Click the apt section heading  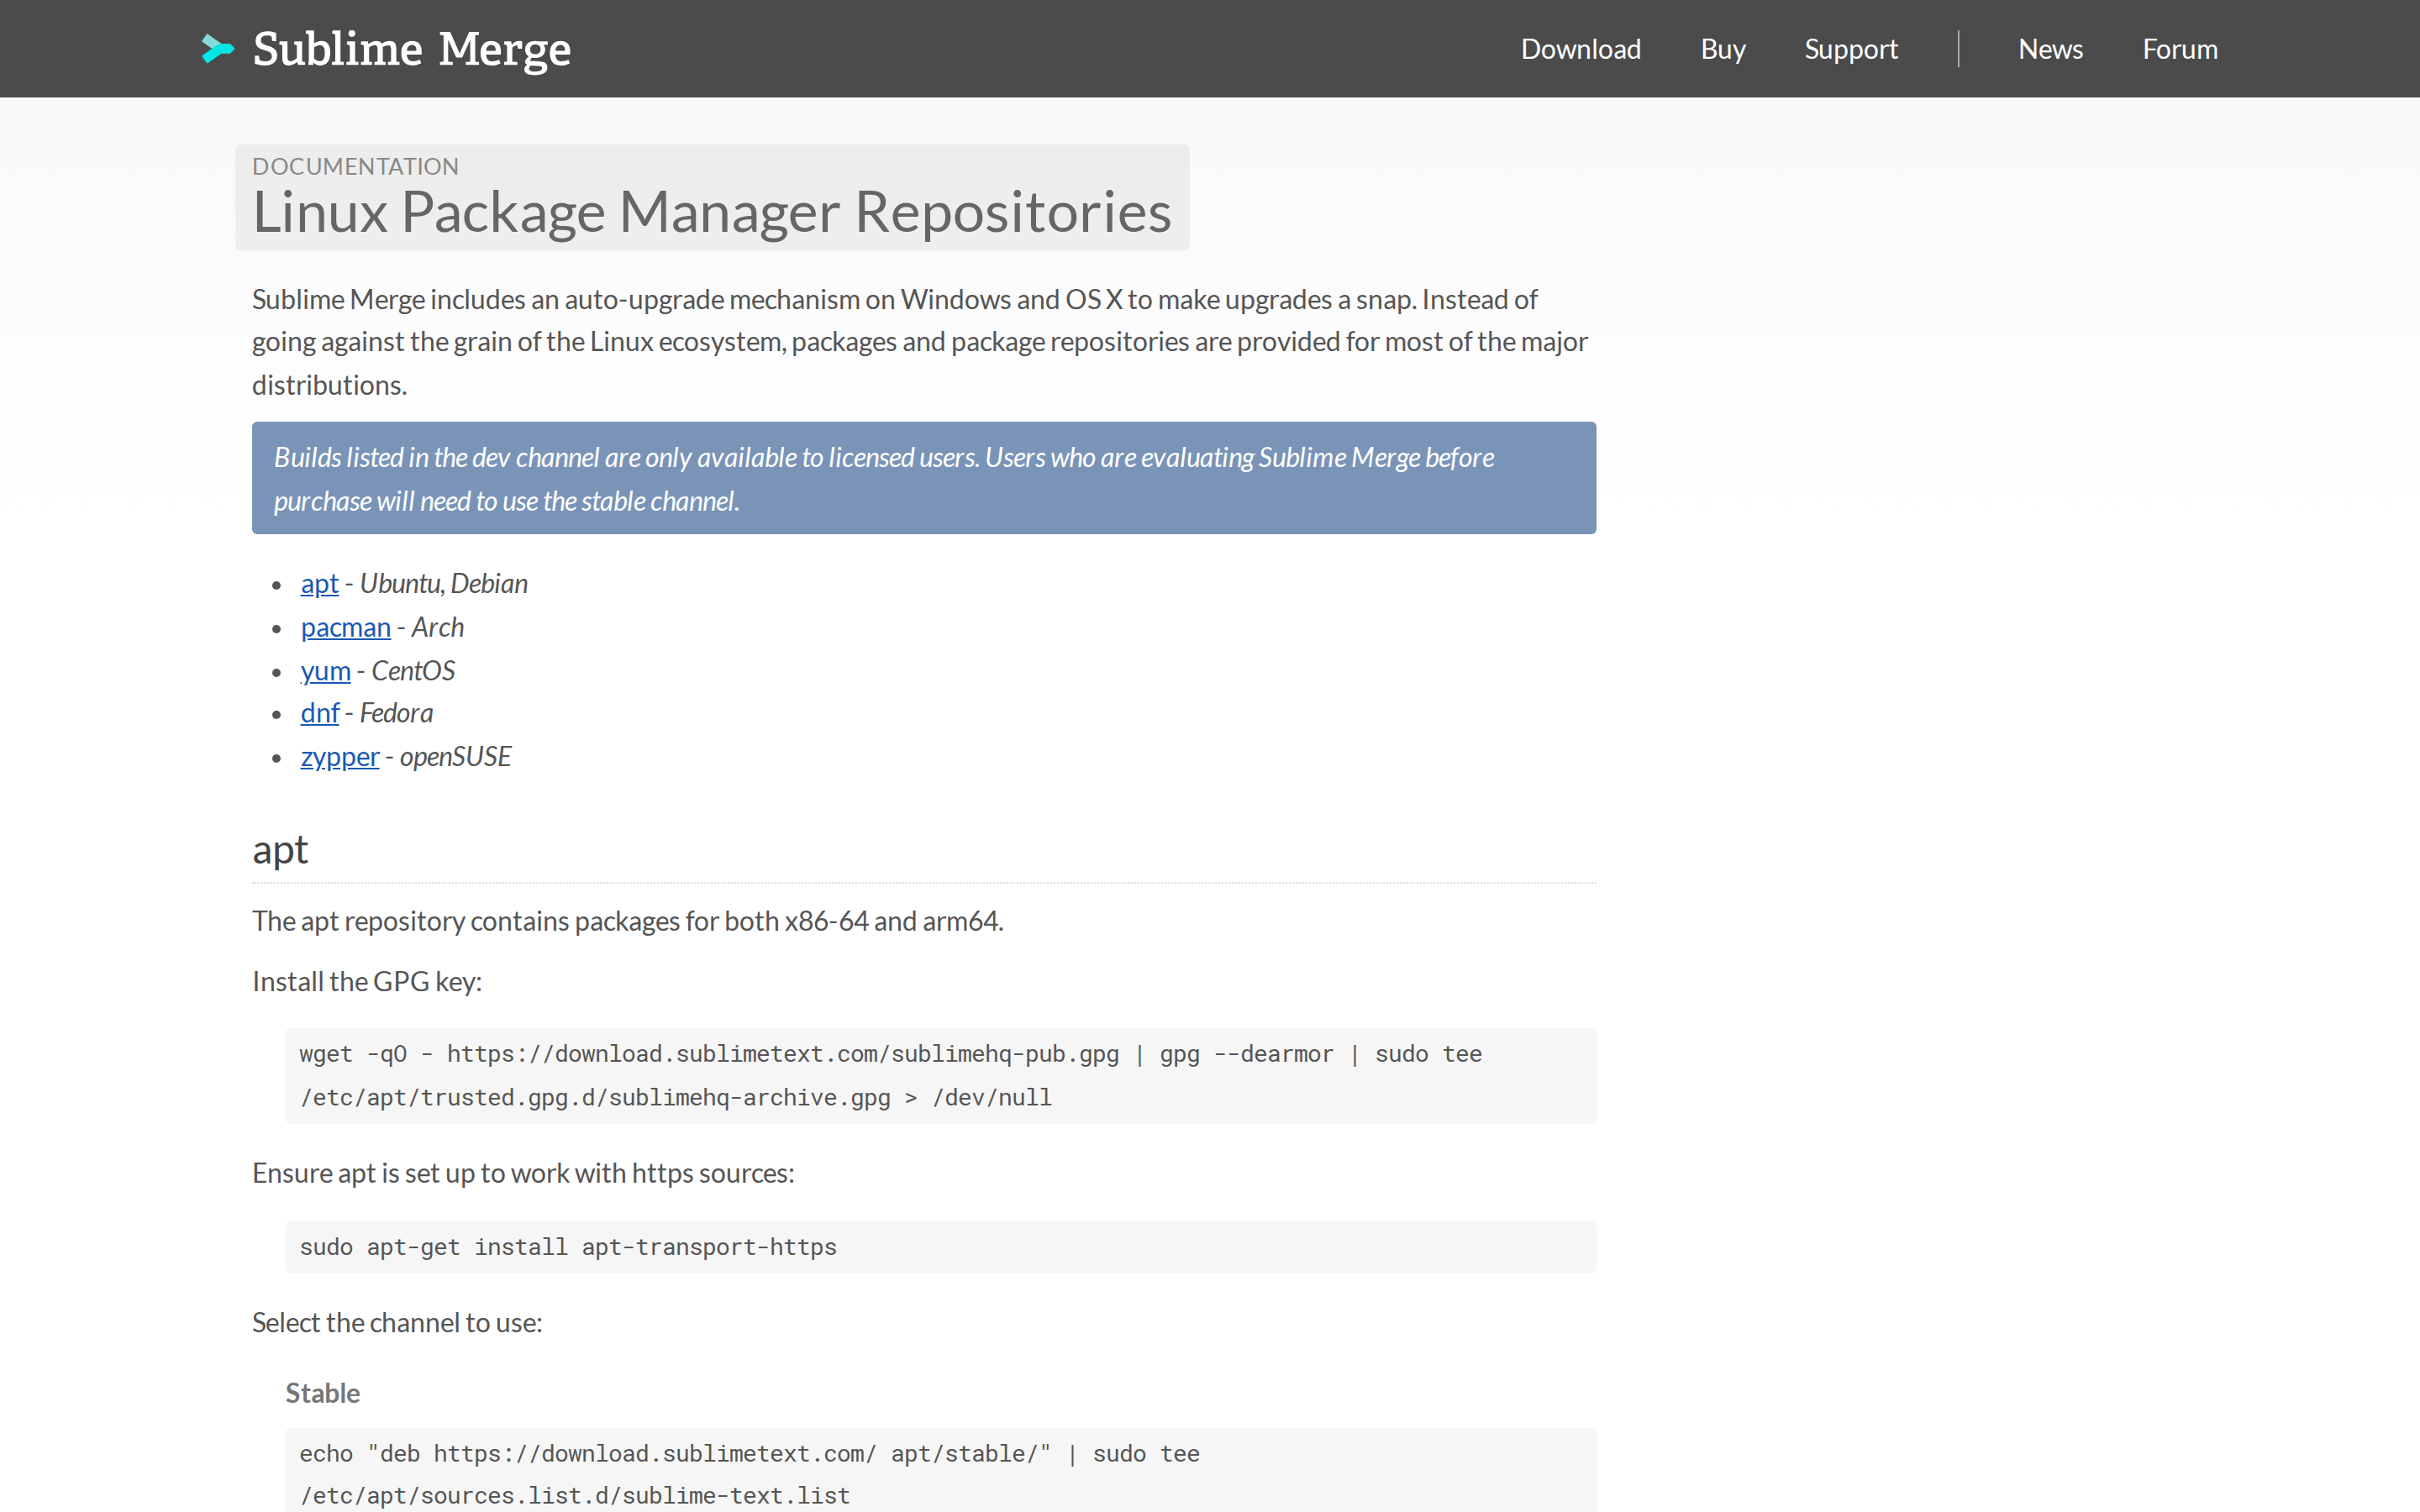(x=280, y=850)
